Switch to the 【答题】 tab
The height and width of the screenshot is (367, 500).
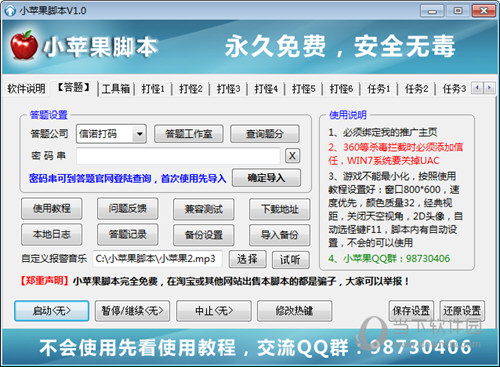74,88
